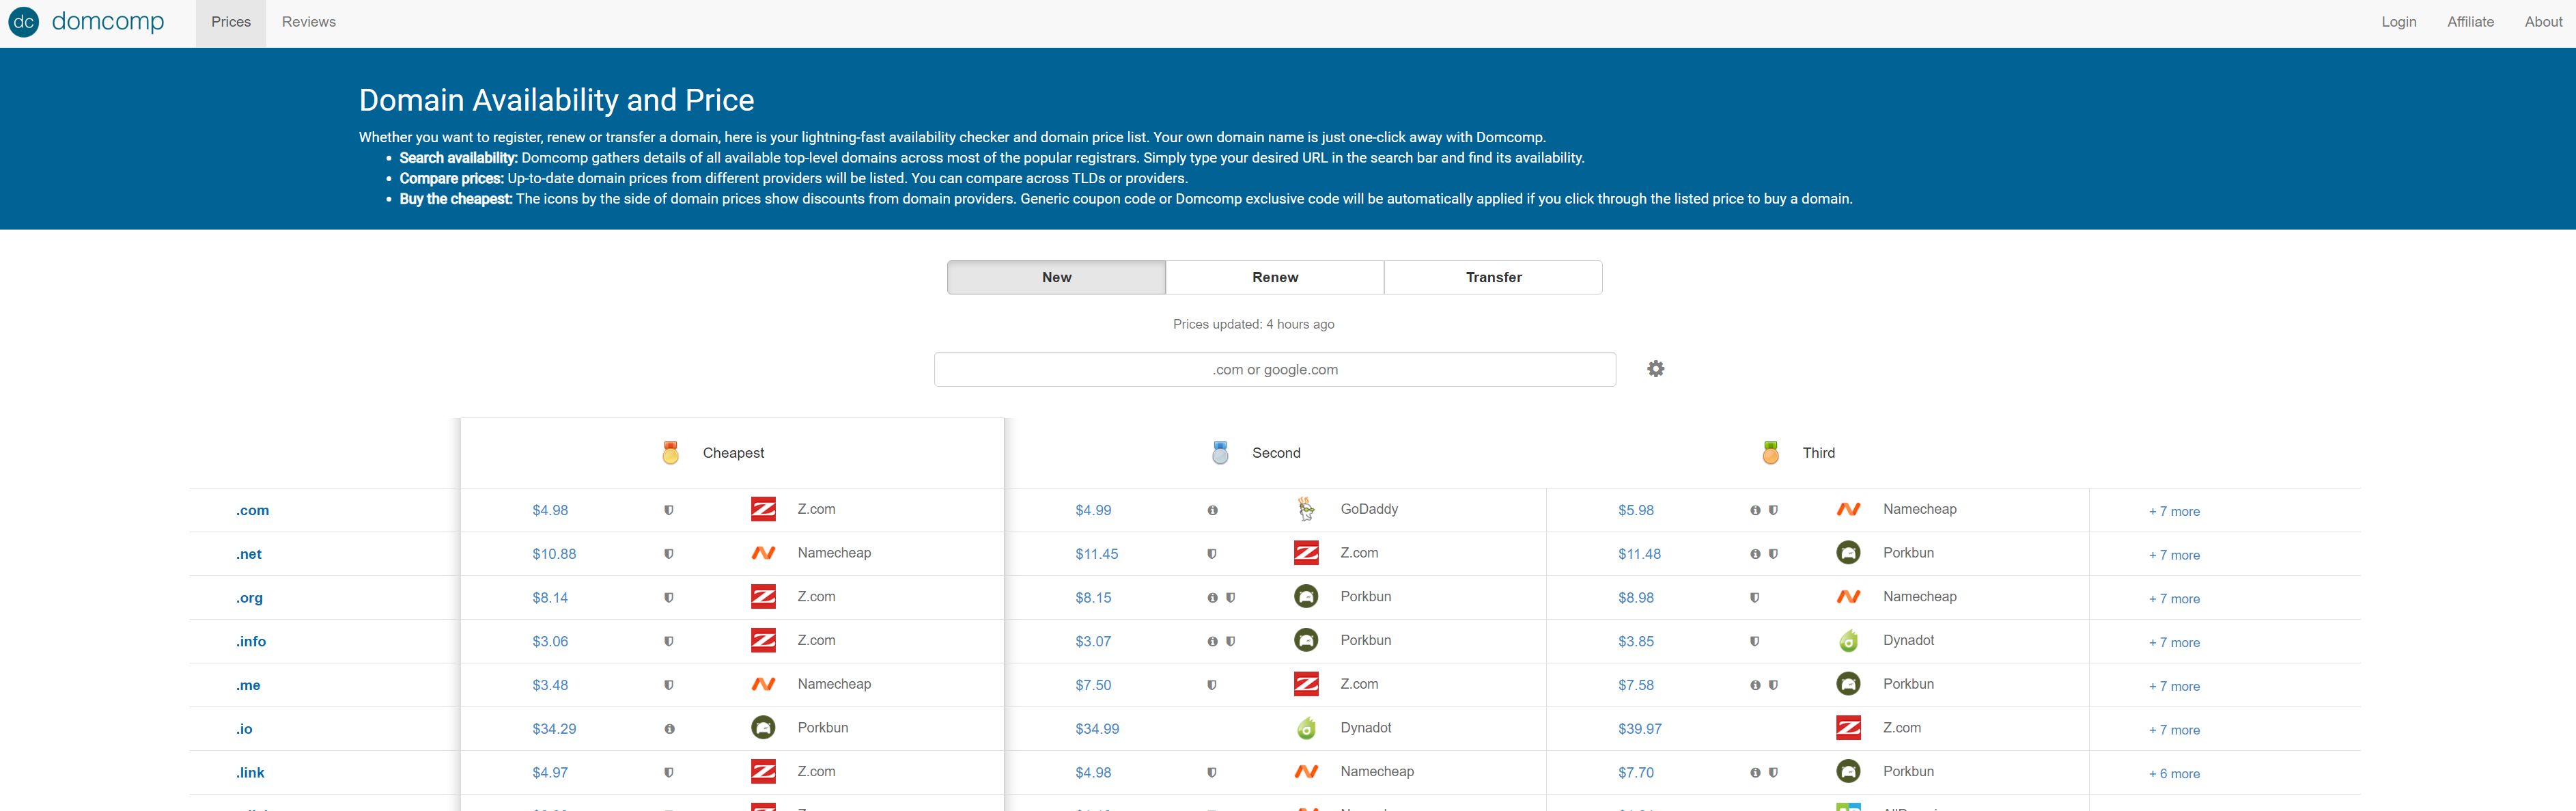Click the $34.99 Dynadot price for .io
Image resolution: width=2576 pixels, height=811 pixels.
coord(1097,729)
